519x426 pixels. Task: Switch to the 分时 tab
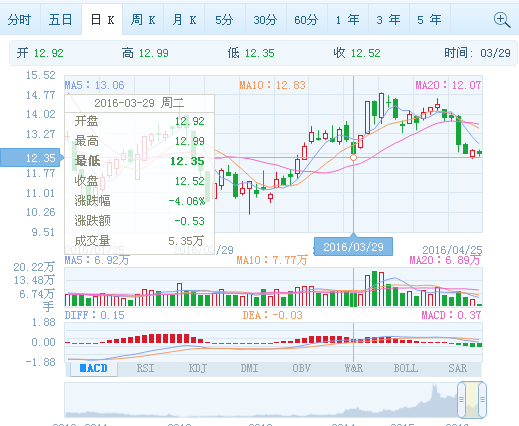coord(20,20)
